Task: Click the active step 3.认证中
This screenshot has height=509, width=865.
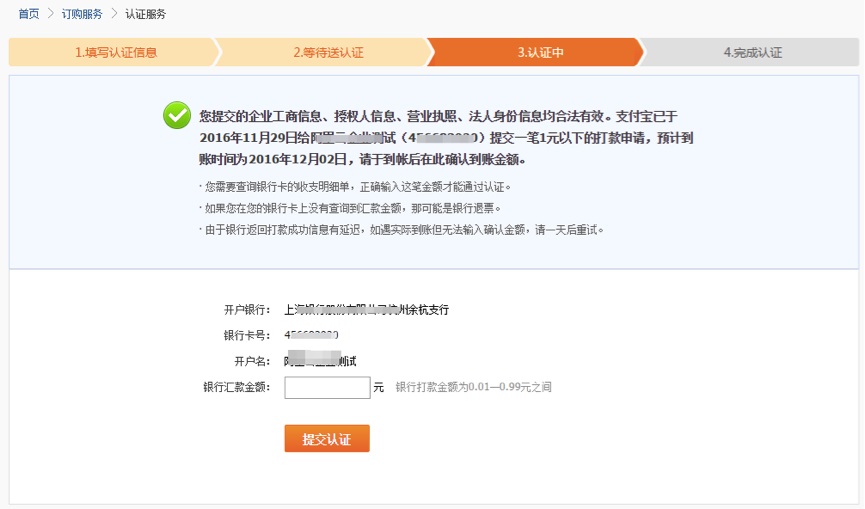Action: tap(540, 52)
